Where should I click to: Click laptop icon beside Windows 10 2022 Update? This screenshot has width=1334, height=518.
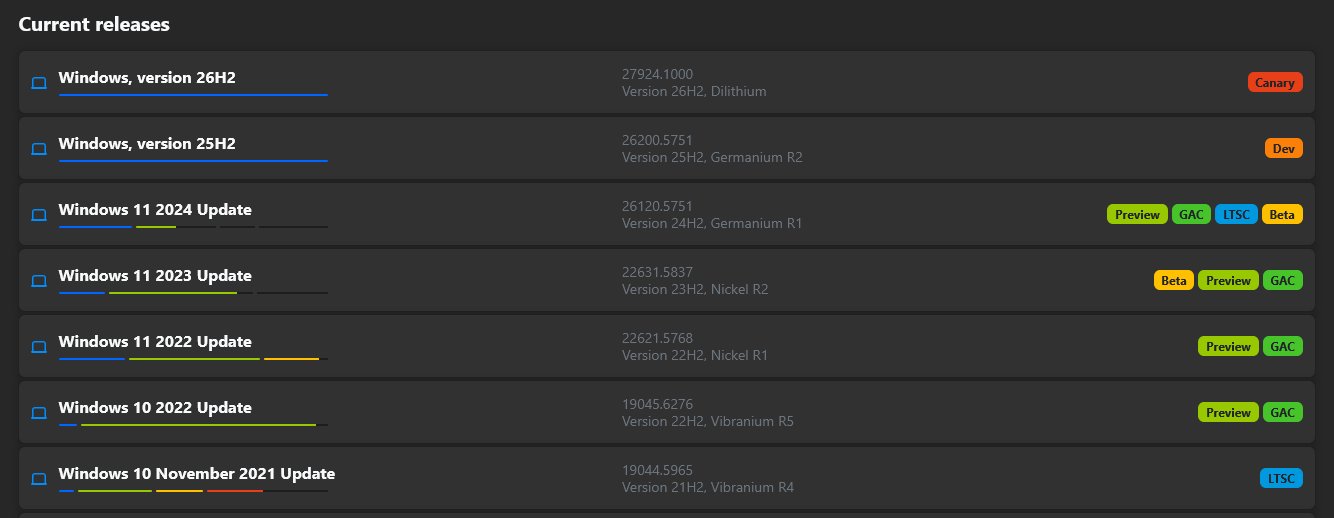click(x=39, y=413)
